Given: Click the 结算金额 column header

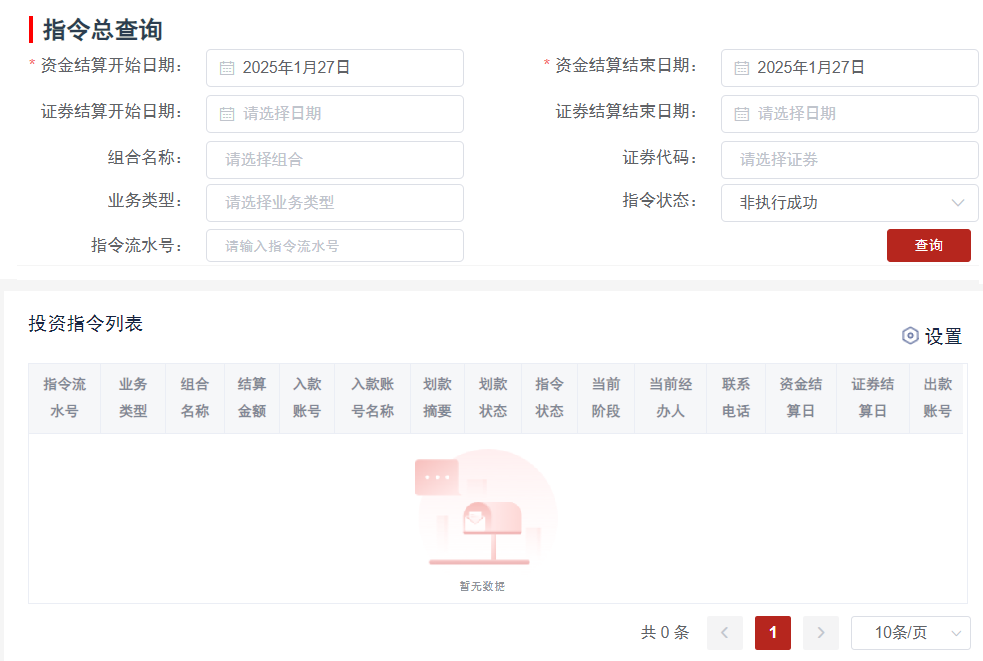Looking at the screenshot, I should 252,398.
